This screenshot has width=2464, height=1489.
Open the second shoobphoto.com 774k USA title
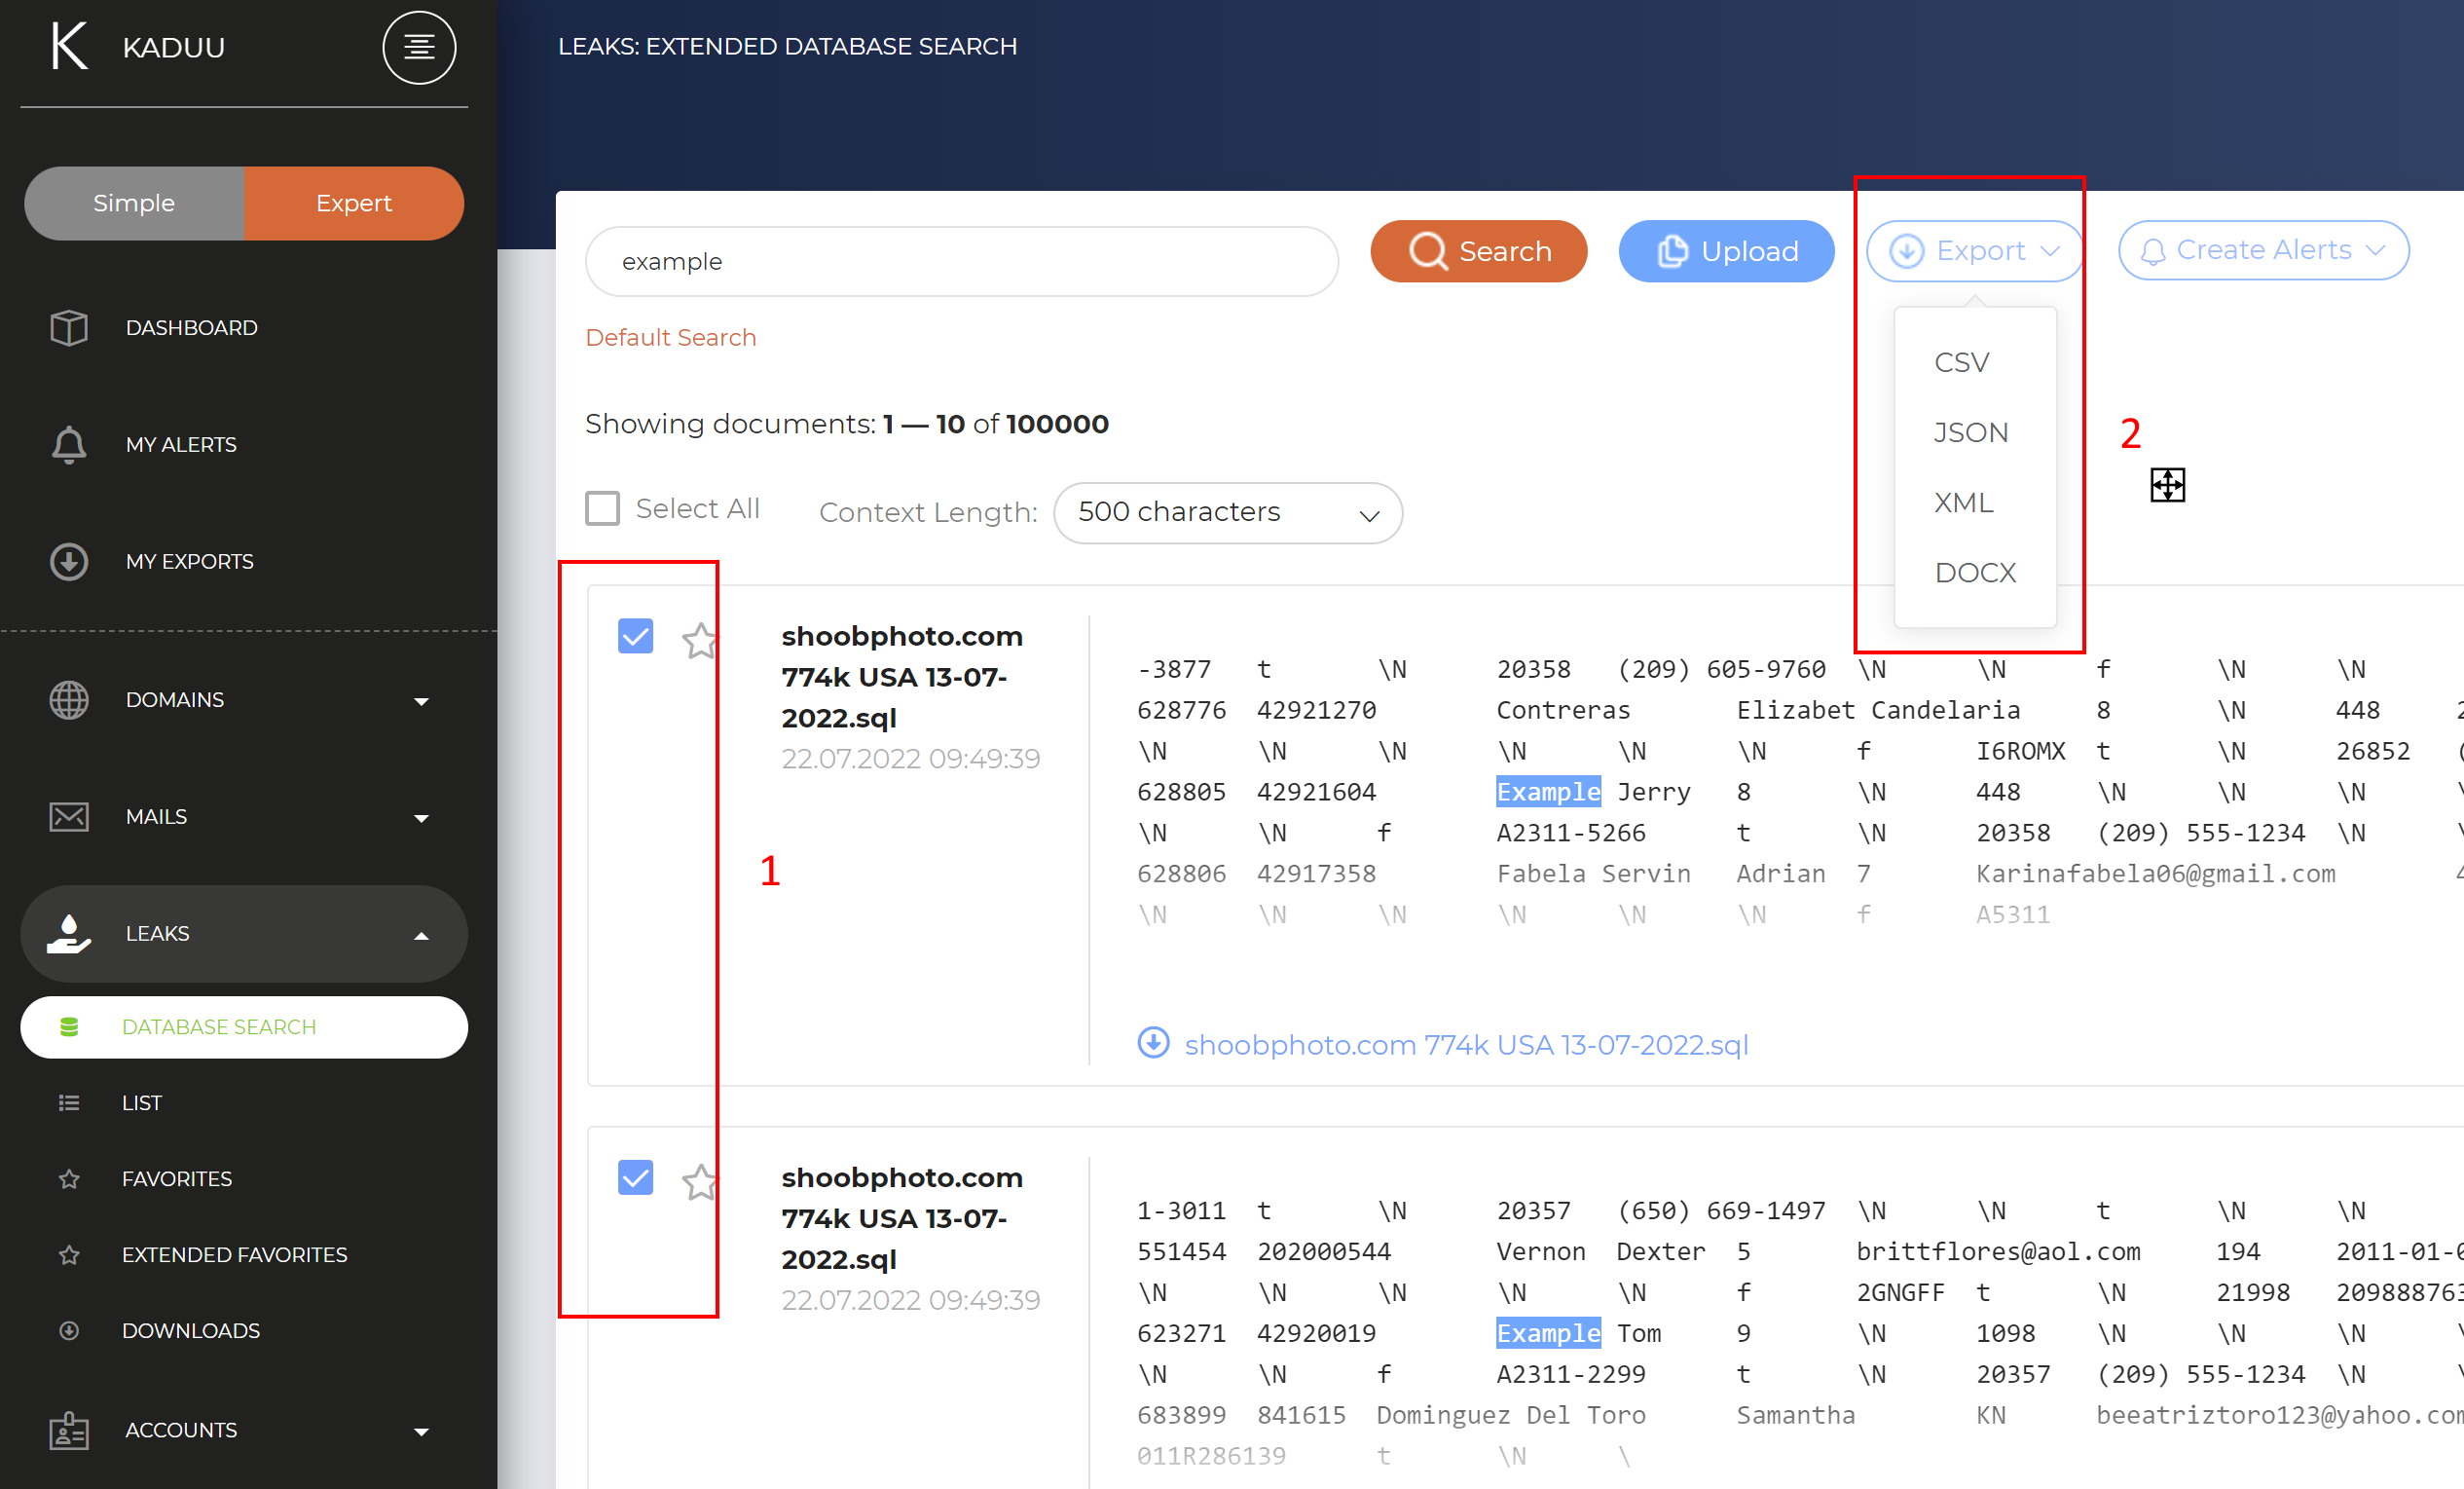pos(901,1218)
